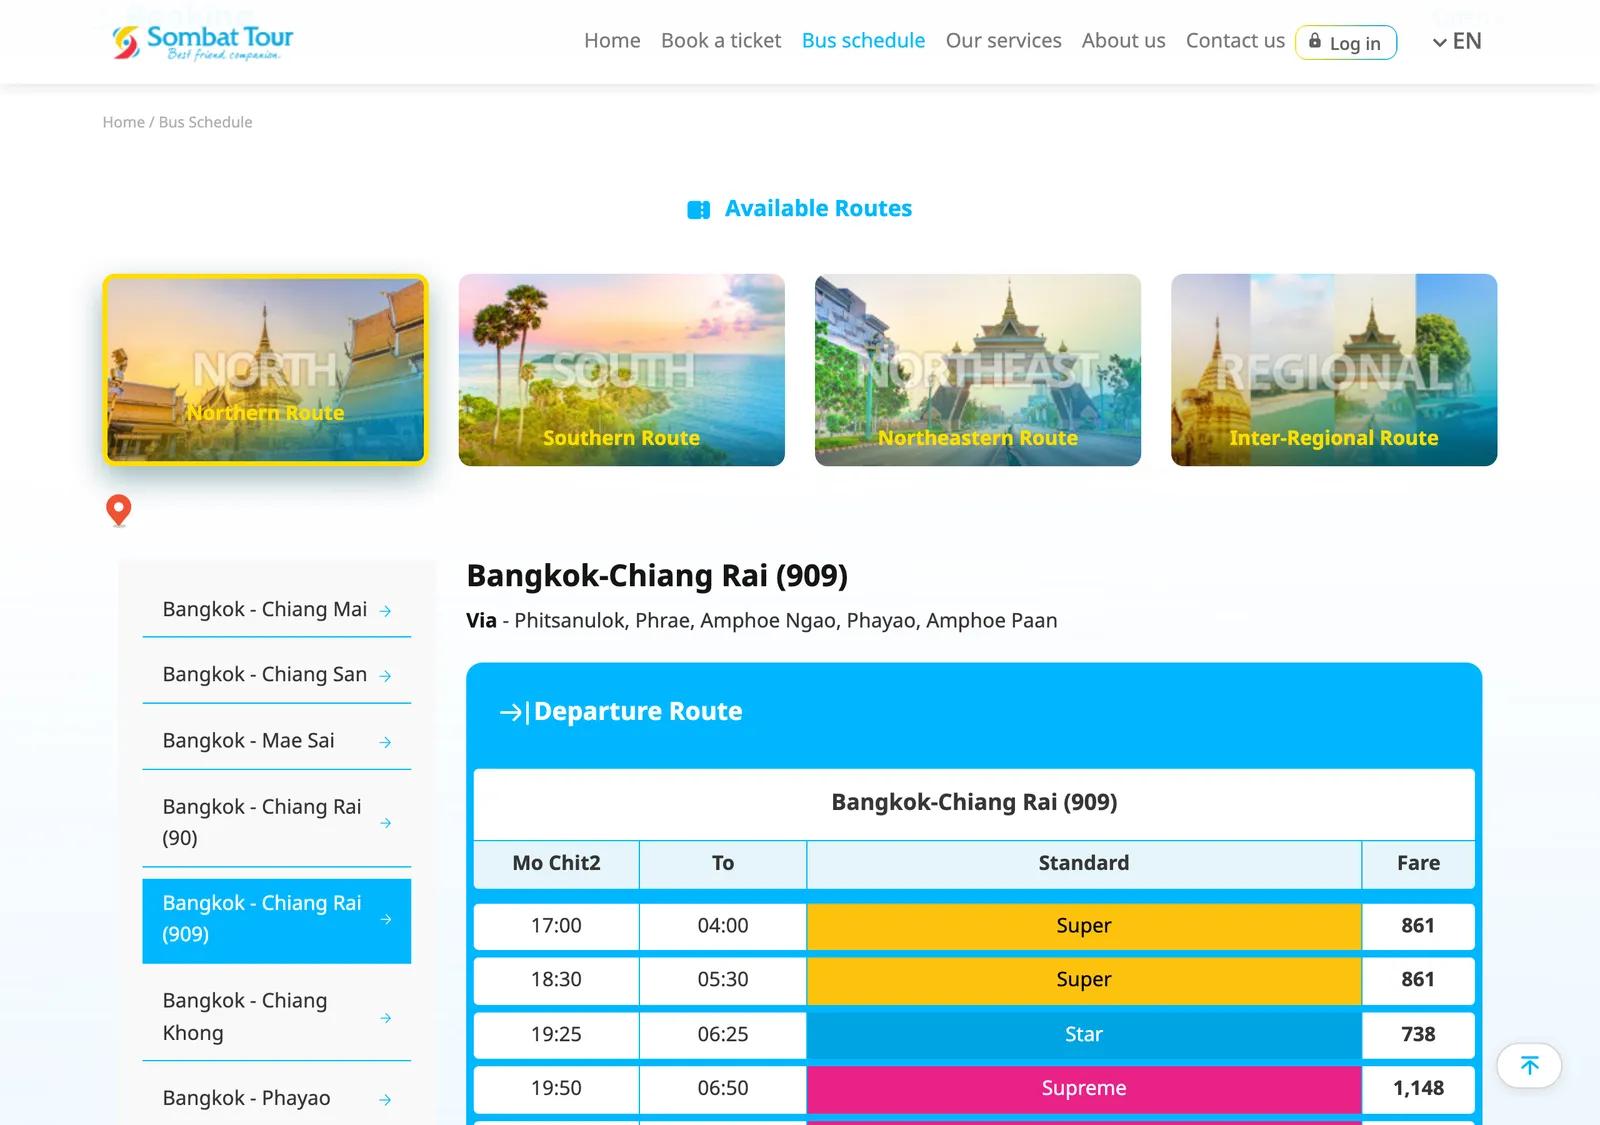Click the lock icon in Log in

tap(1315, 41)
